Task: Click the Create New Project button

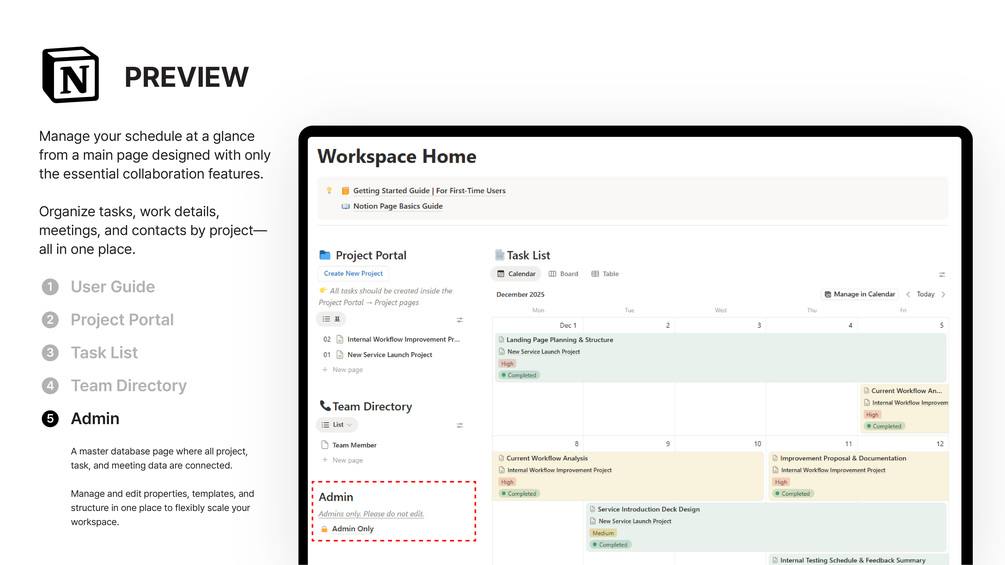Action: [353, 274]
